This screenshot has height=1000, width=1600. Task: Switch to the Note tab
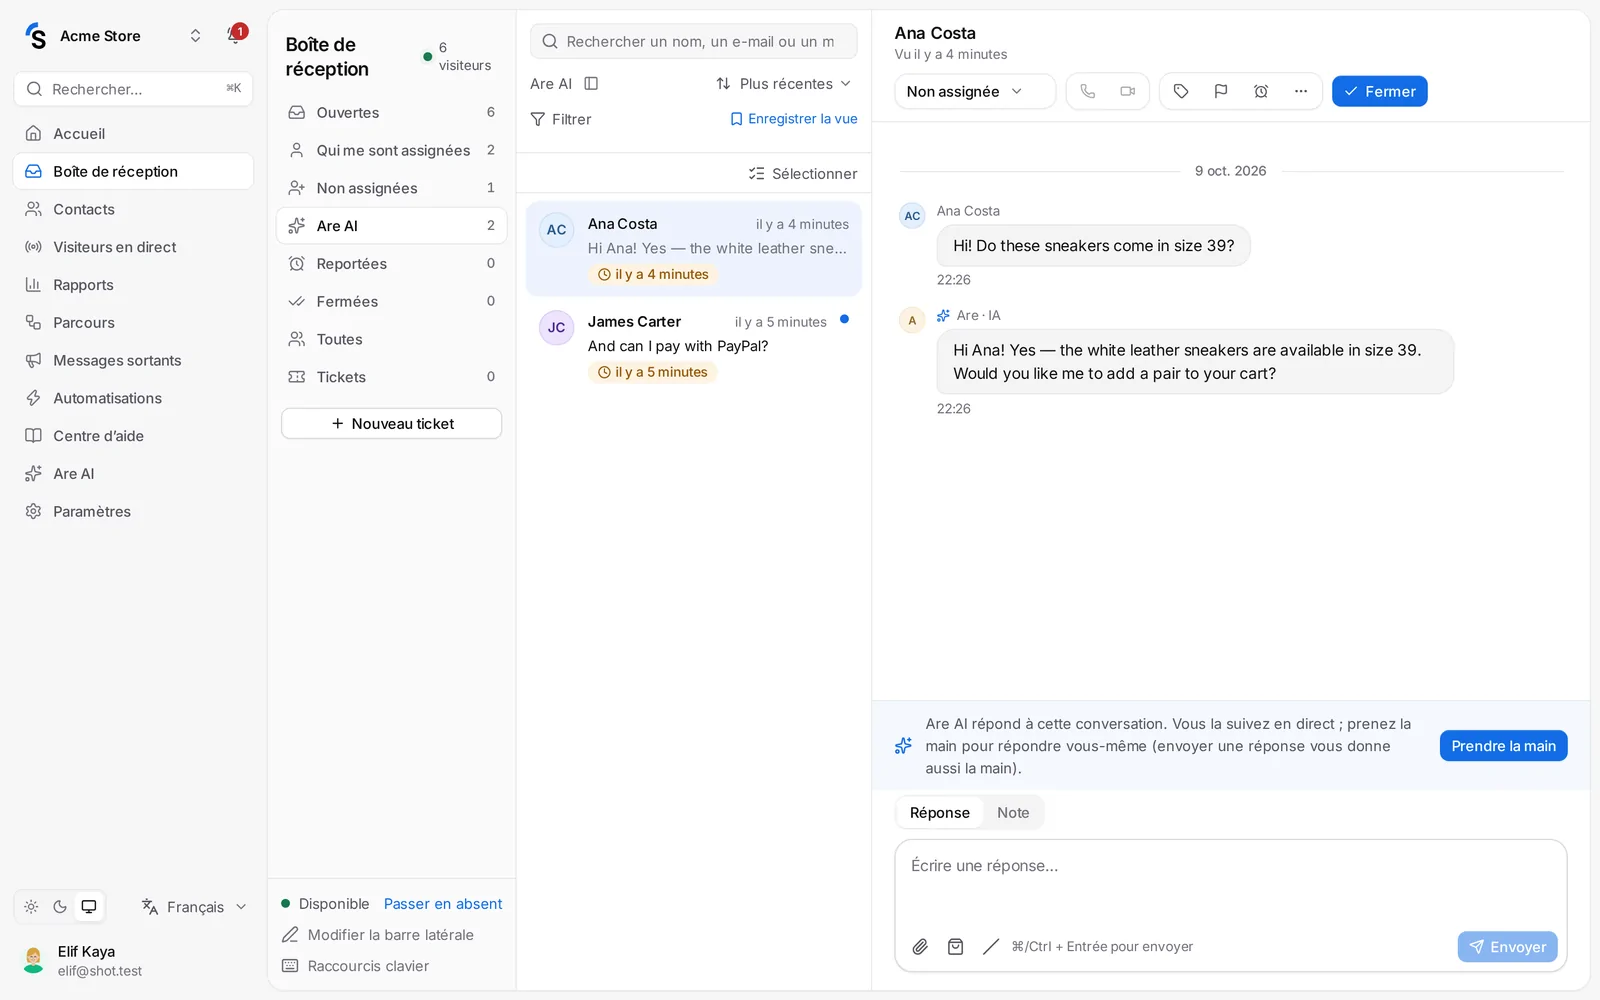coord(1013,813)
